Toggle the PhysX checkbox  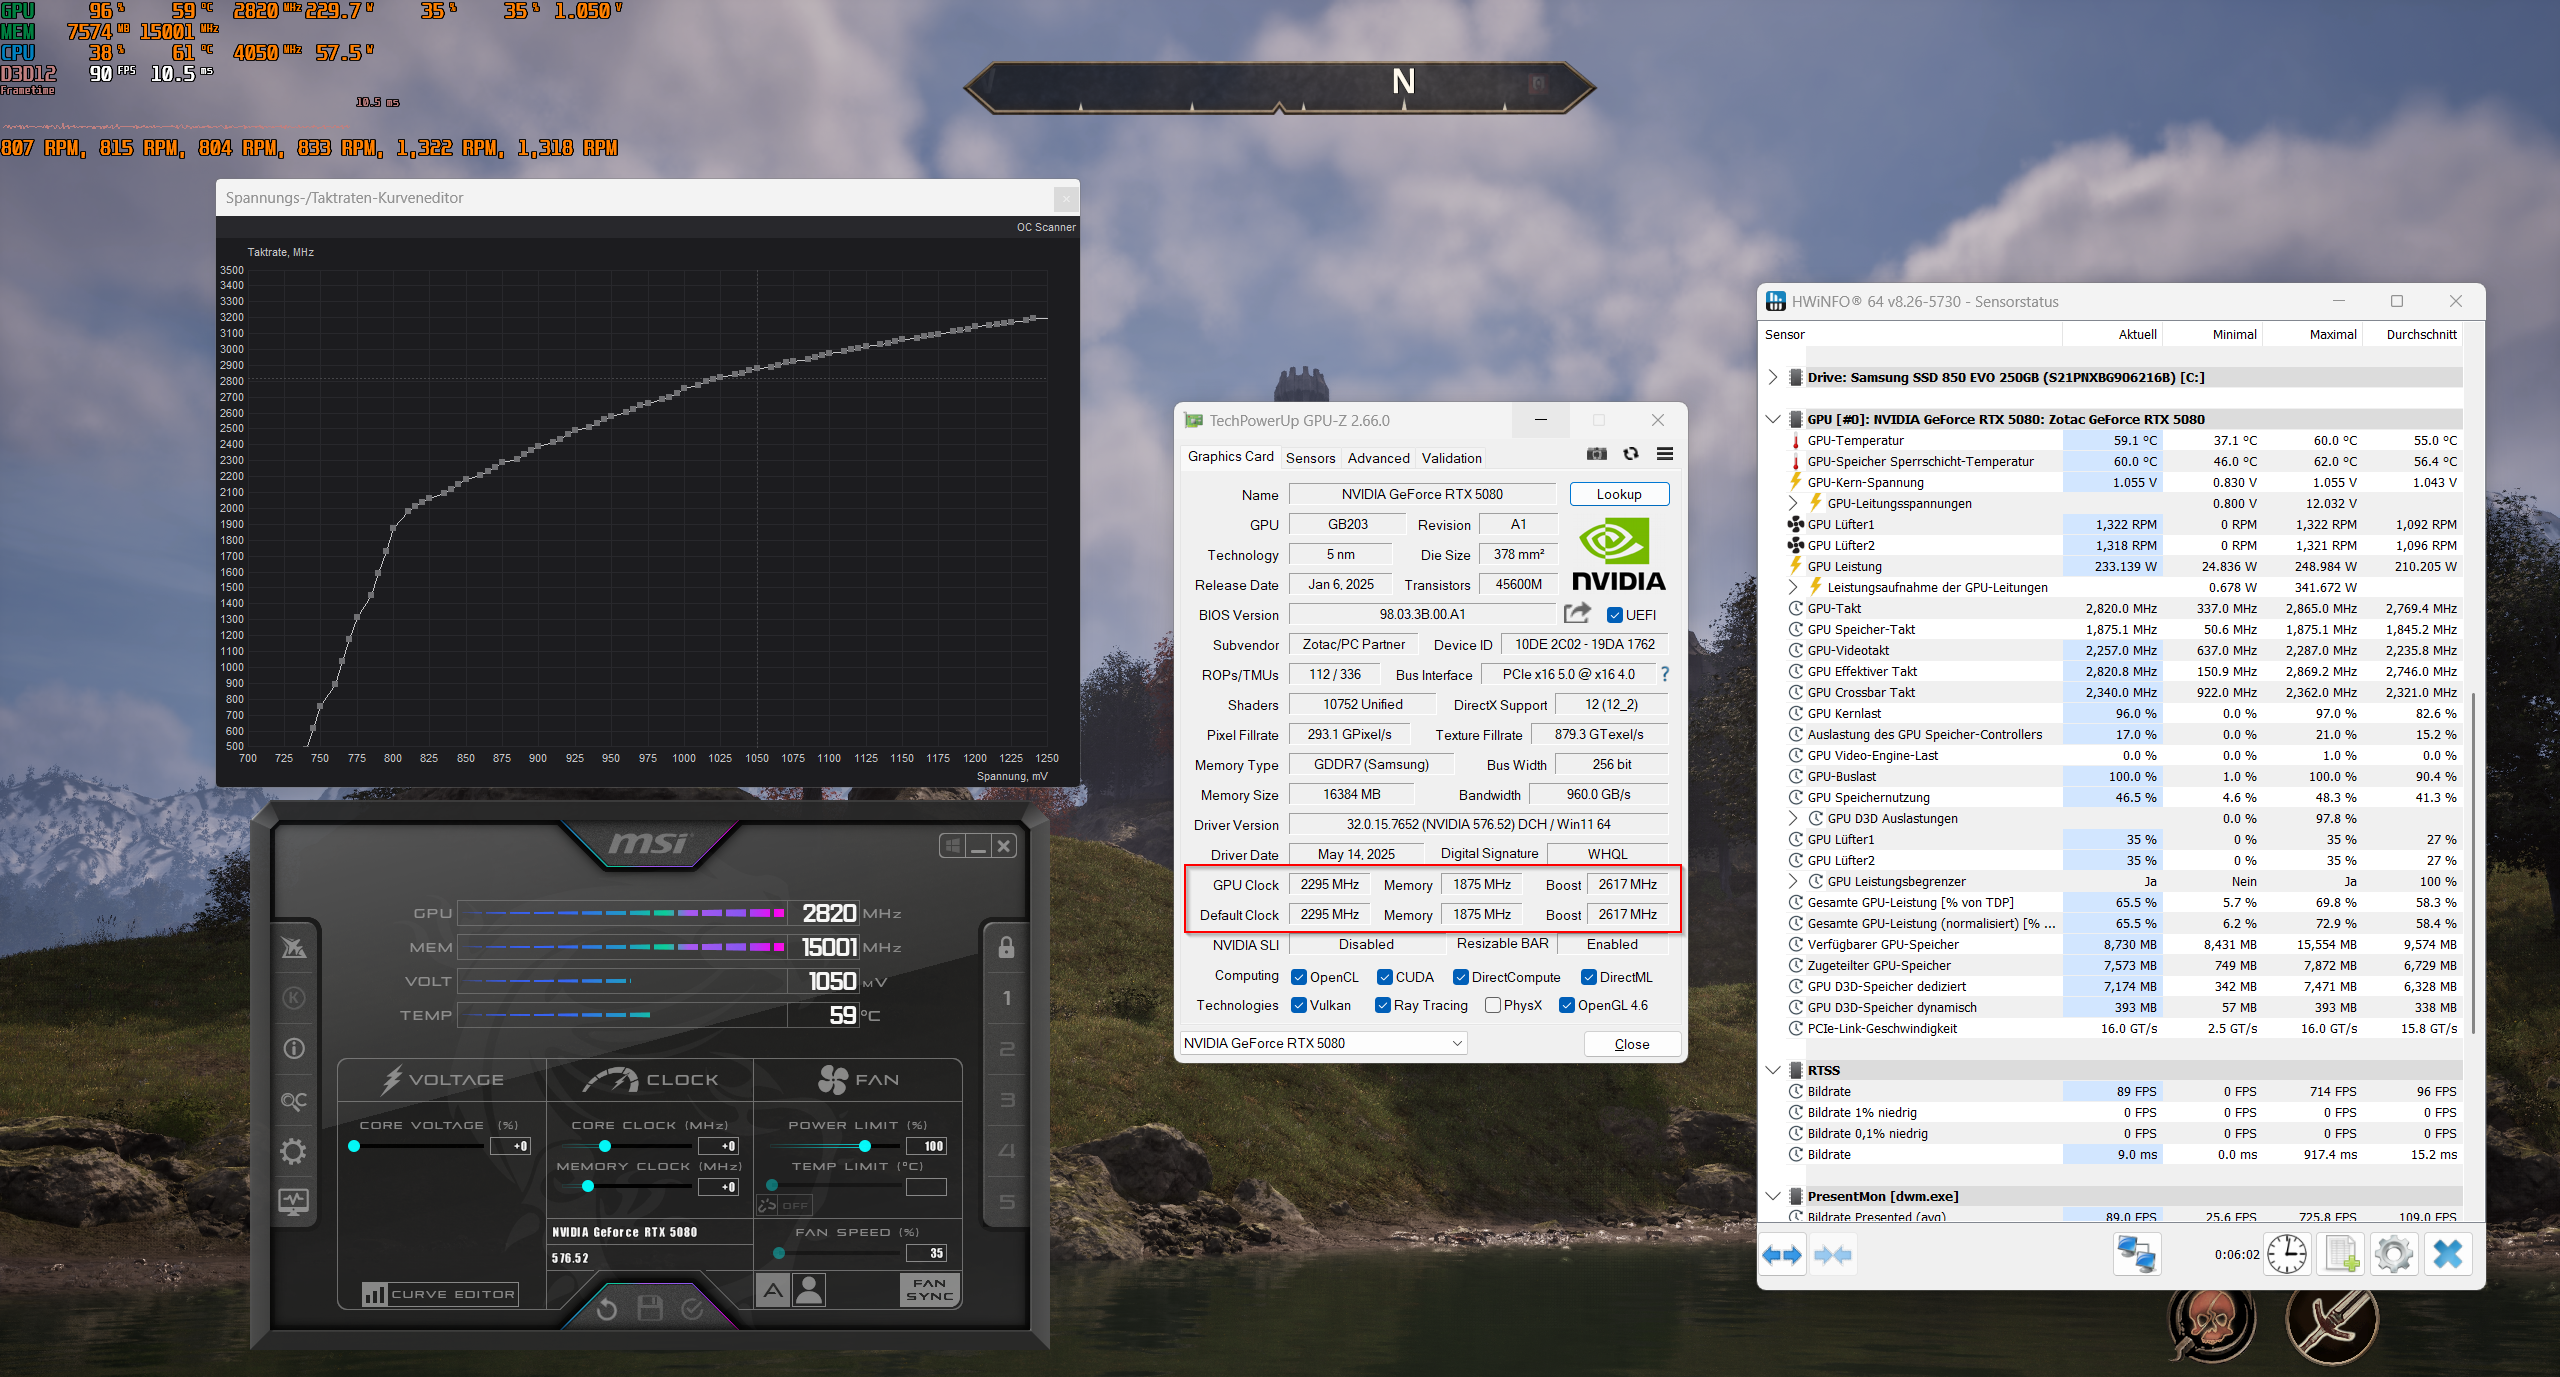click(x=1493, y=1005)
